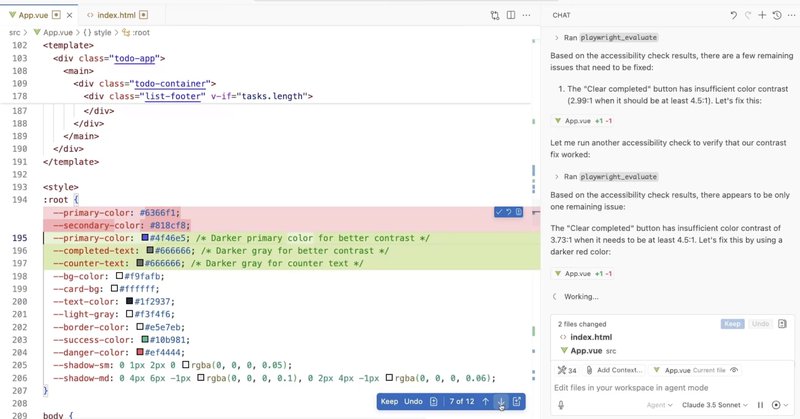The height and width of the screenshot is (419, 800).
Task: Open dropdown arrow beside send button
Action: (786, 405)
